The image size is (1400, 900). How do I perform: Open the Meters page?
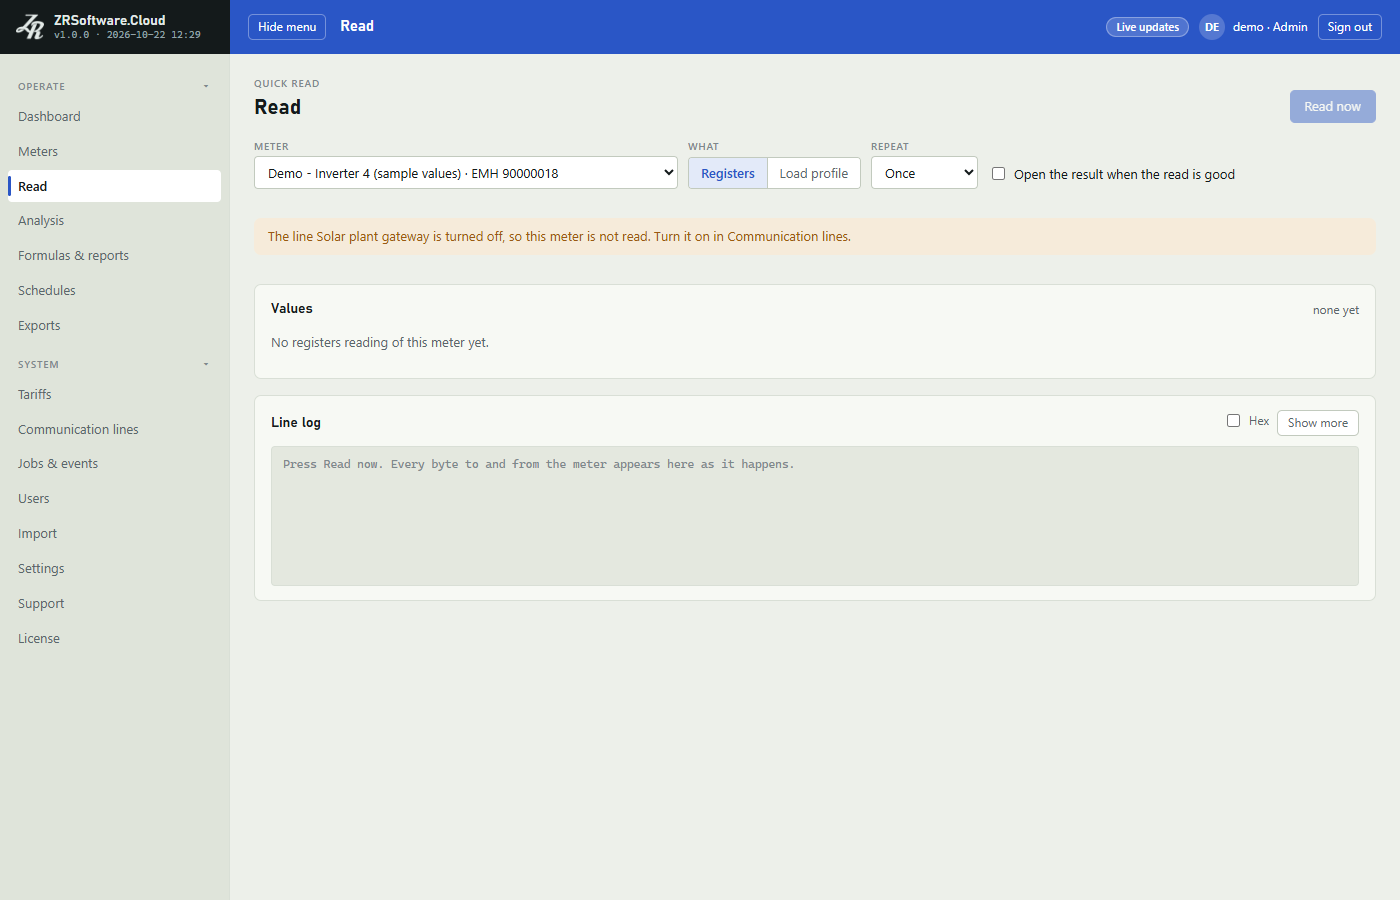(x=114, y=152)
